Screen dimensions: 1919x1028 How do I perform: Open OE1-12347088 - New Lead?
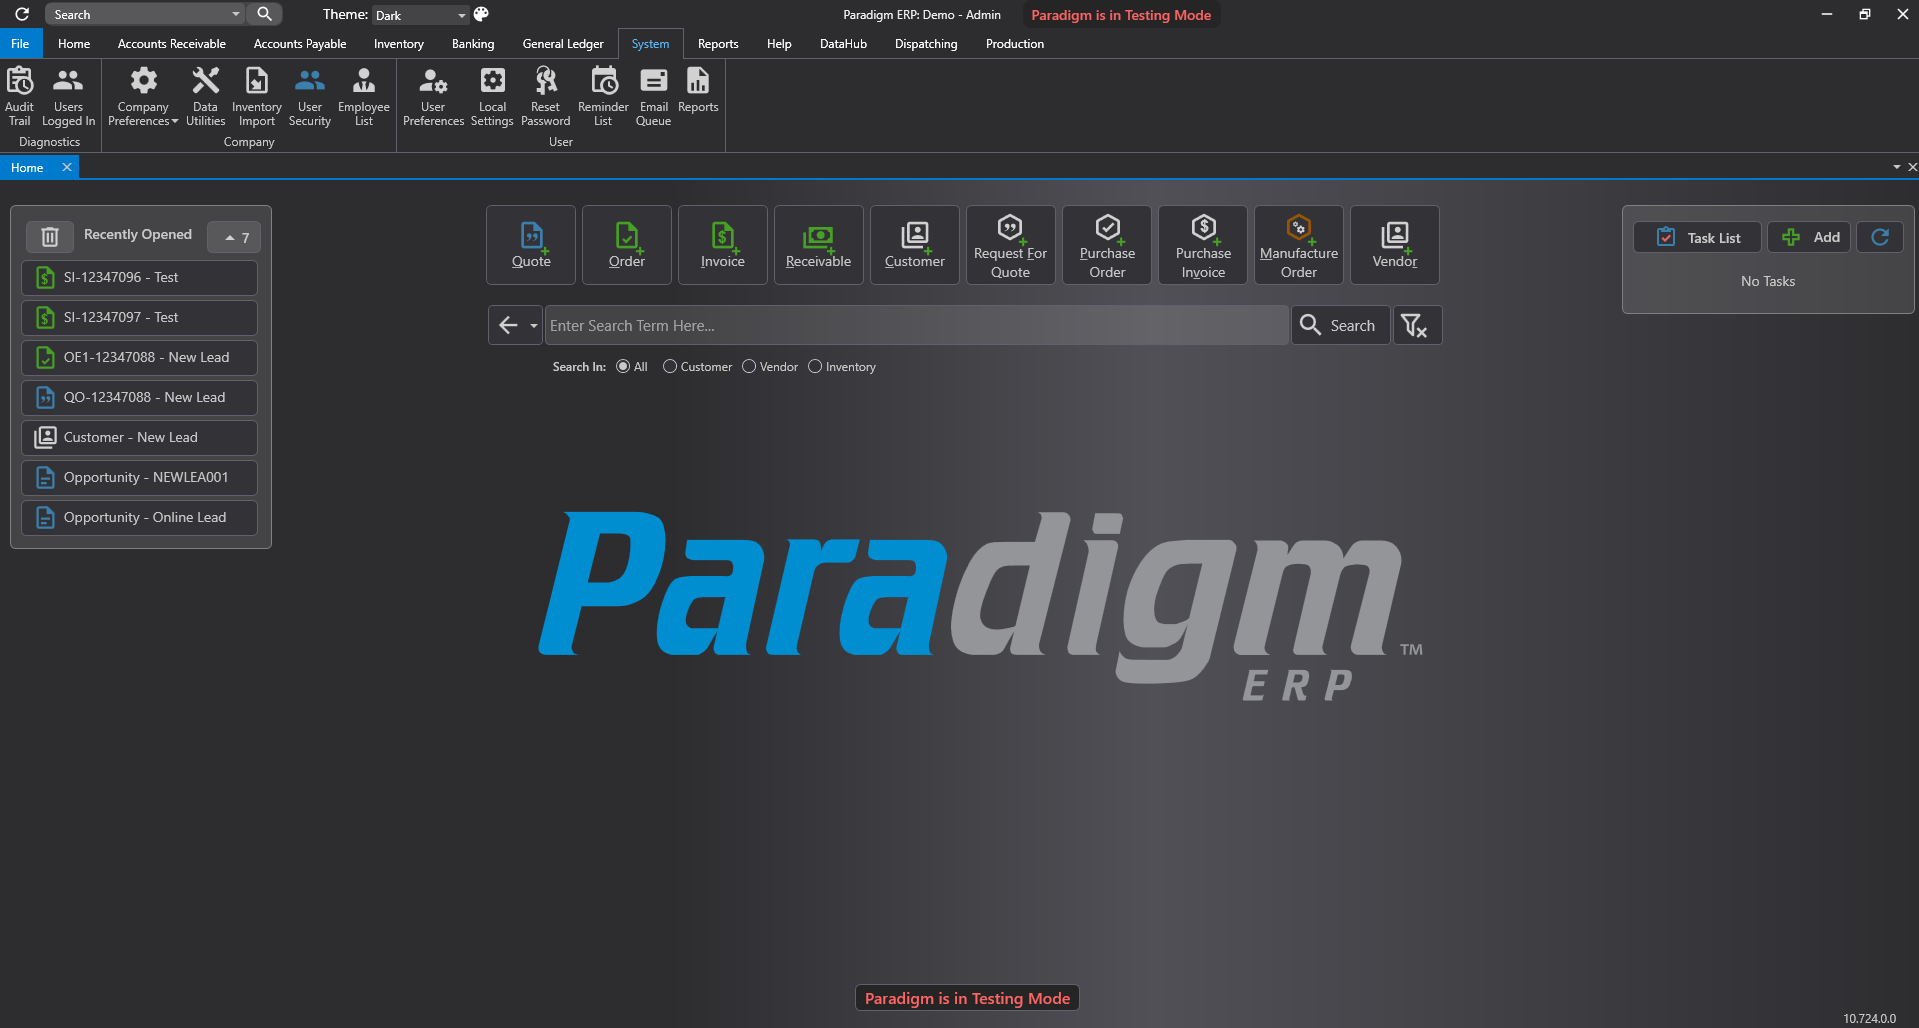(139, 357)
